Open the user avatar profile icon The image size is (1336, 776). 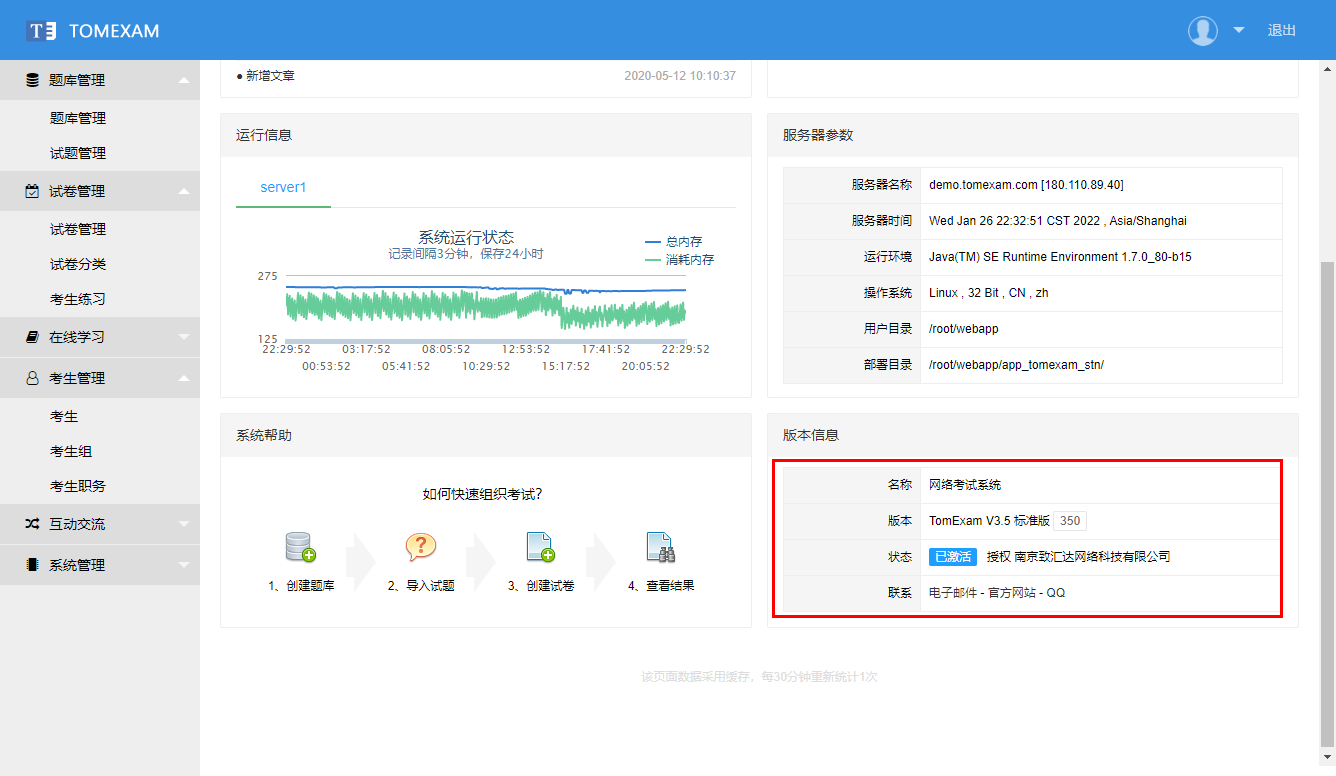point(1202,30)
